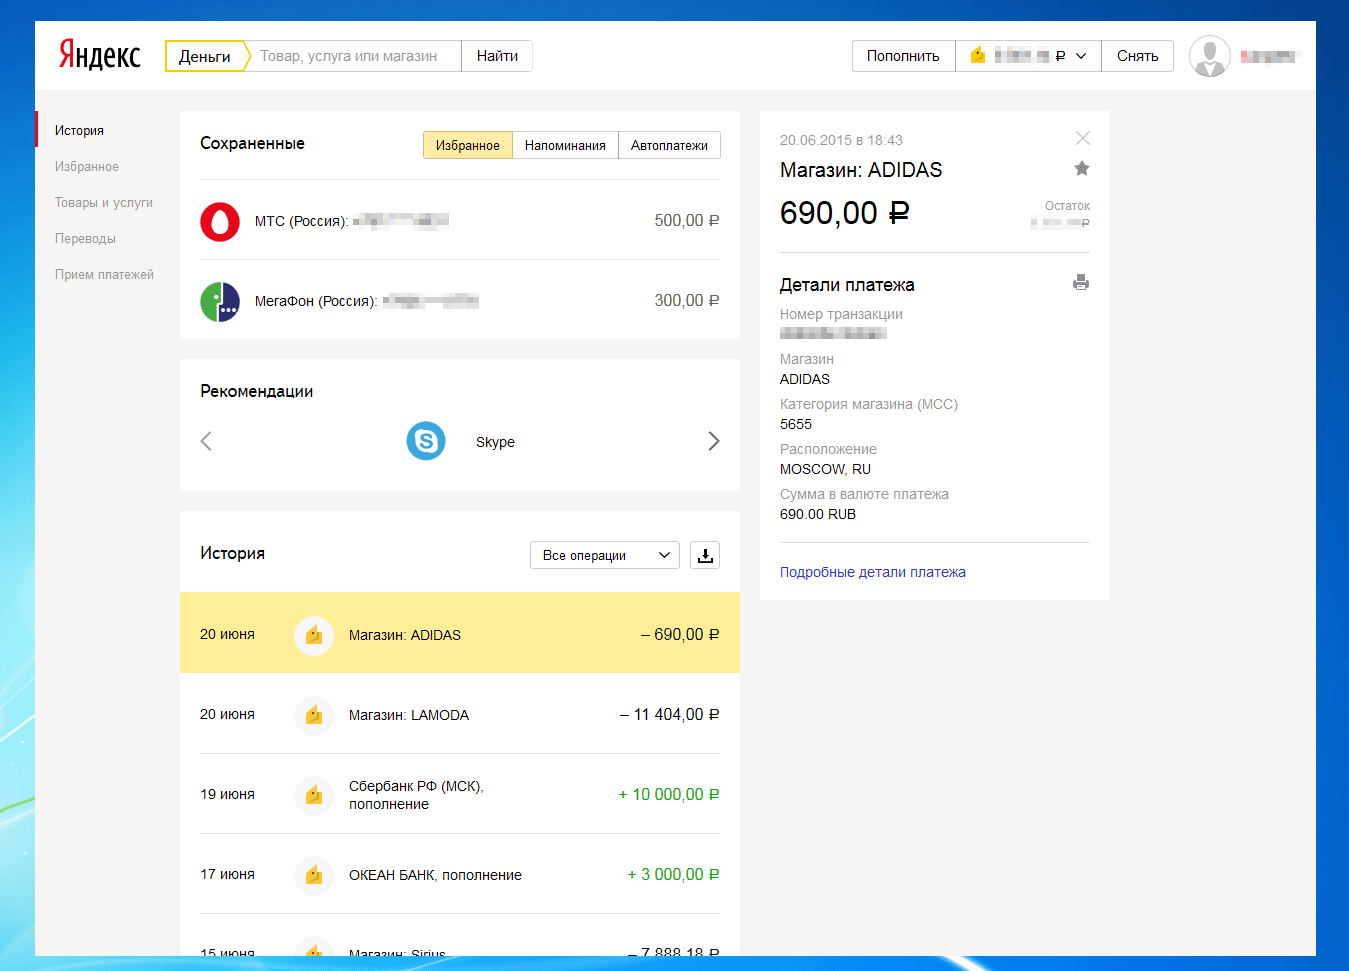Click the Skype icon in recommendations

(426, 441)
